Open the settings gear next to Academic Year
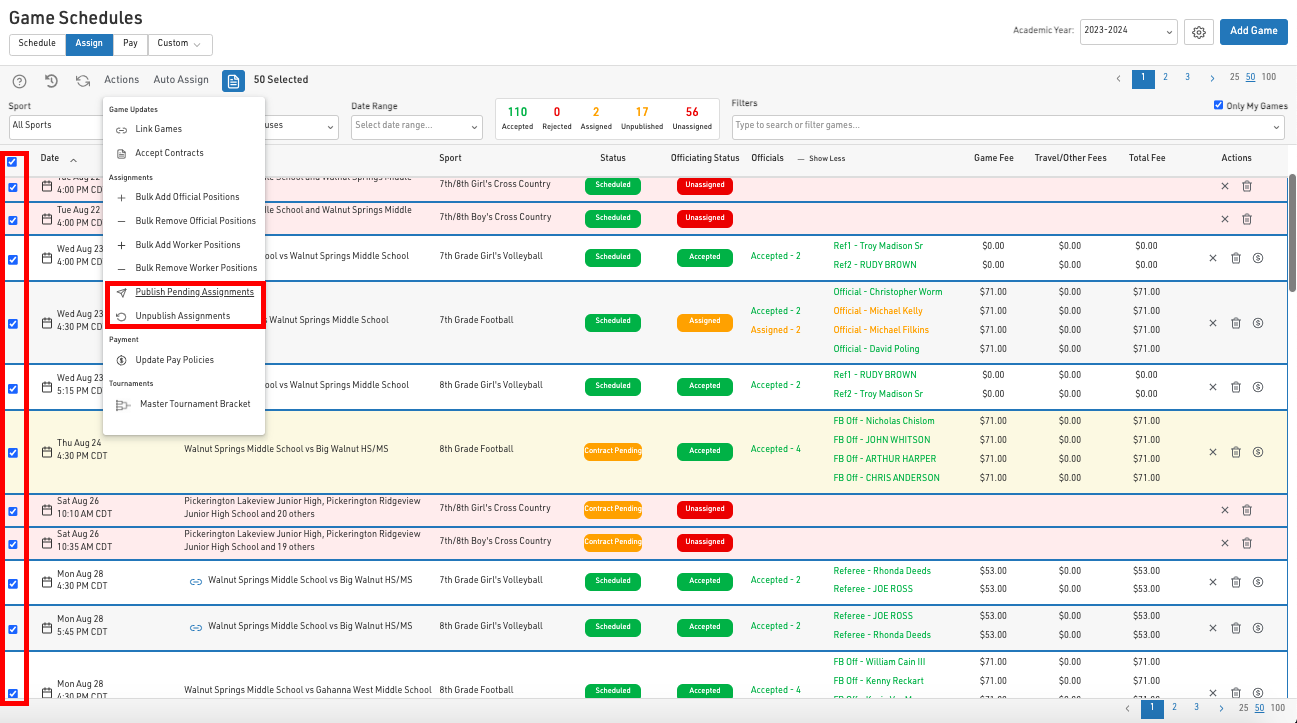Viewport: 1297px width, 723px height. [1199, 32]
